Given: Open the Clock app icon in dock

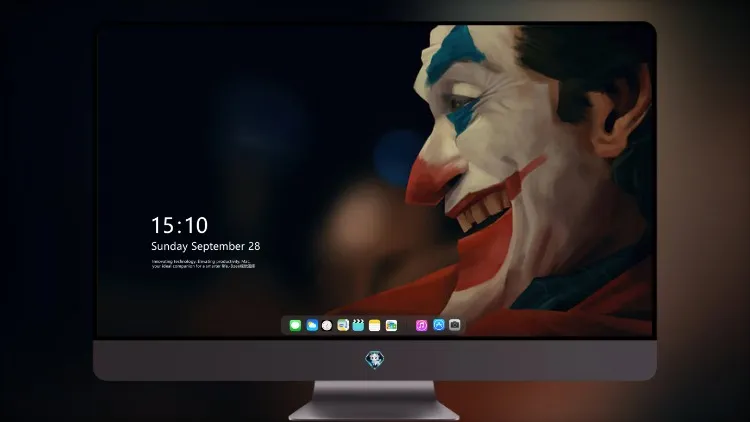Looking at the screenshot, I should point(327,325).
